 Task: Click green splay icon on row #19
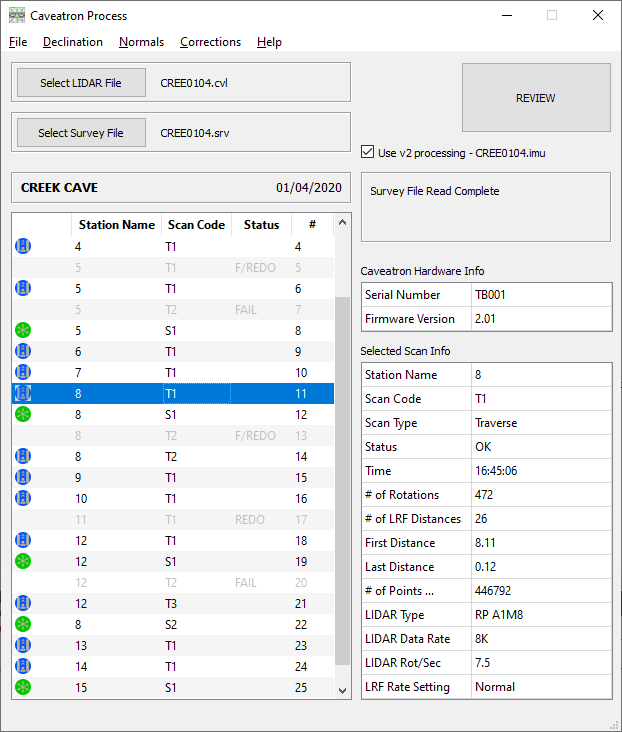23,562
